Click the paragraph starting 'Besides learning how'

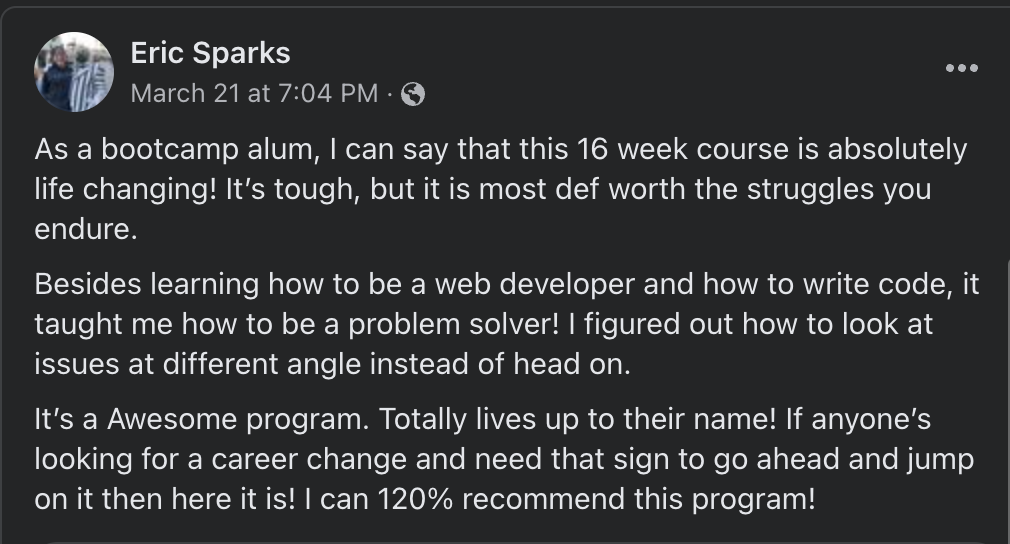tap(506, 324)
